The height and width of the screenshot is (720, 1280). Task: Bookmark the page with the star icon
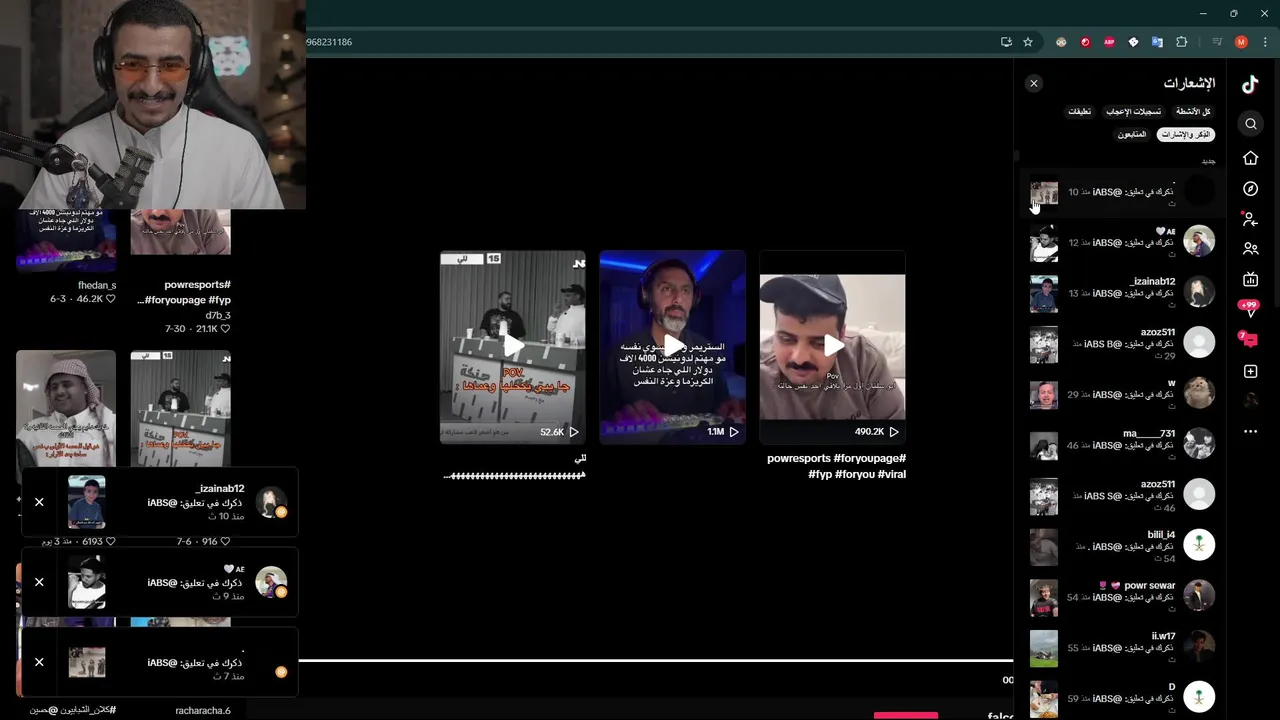1028,42
